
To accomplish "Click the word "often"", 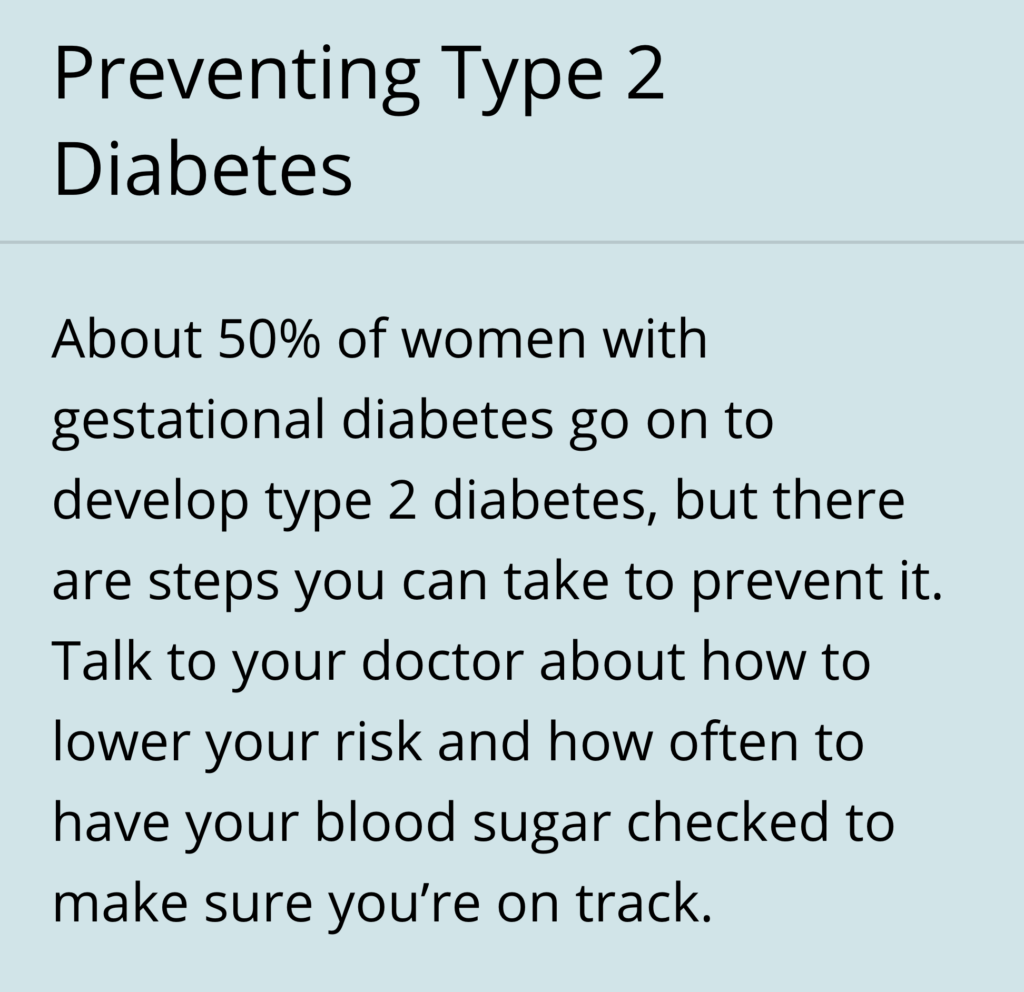I will click(733, 743).
